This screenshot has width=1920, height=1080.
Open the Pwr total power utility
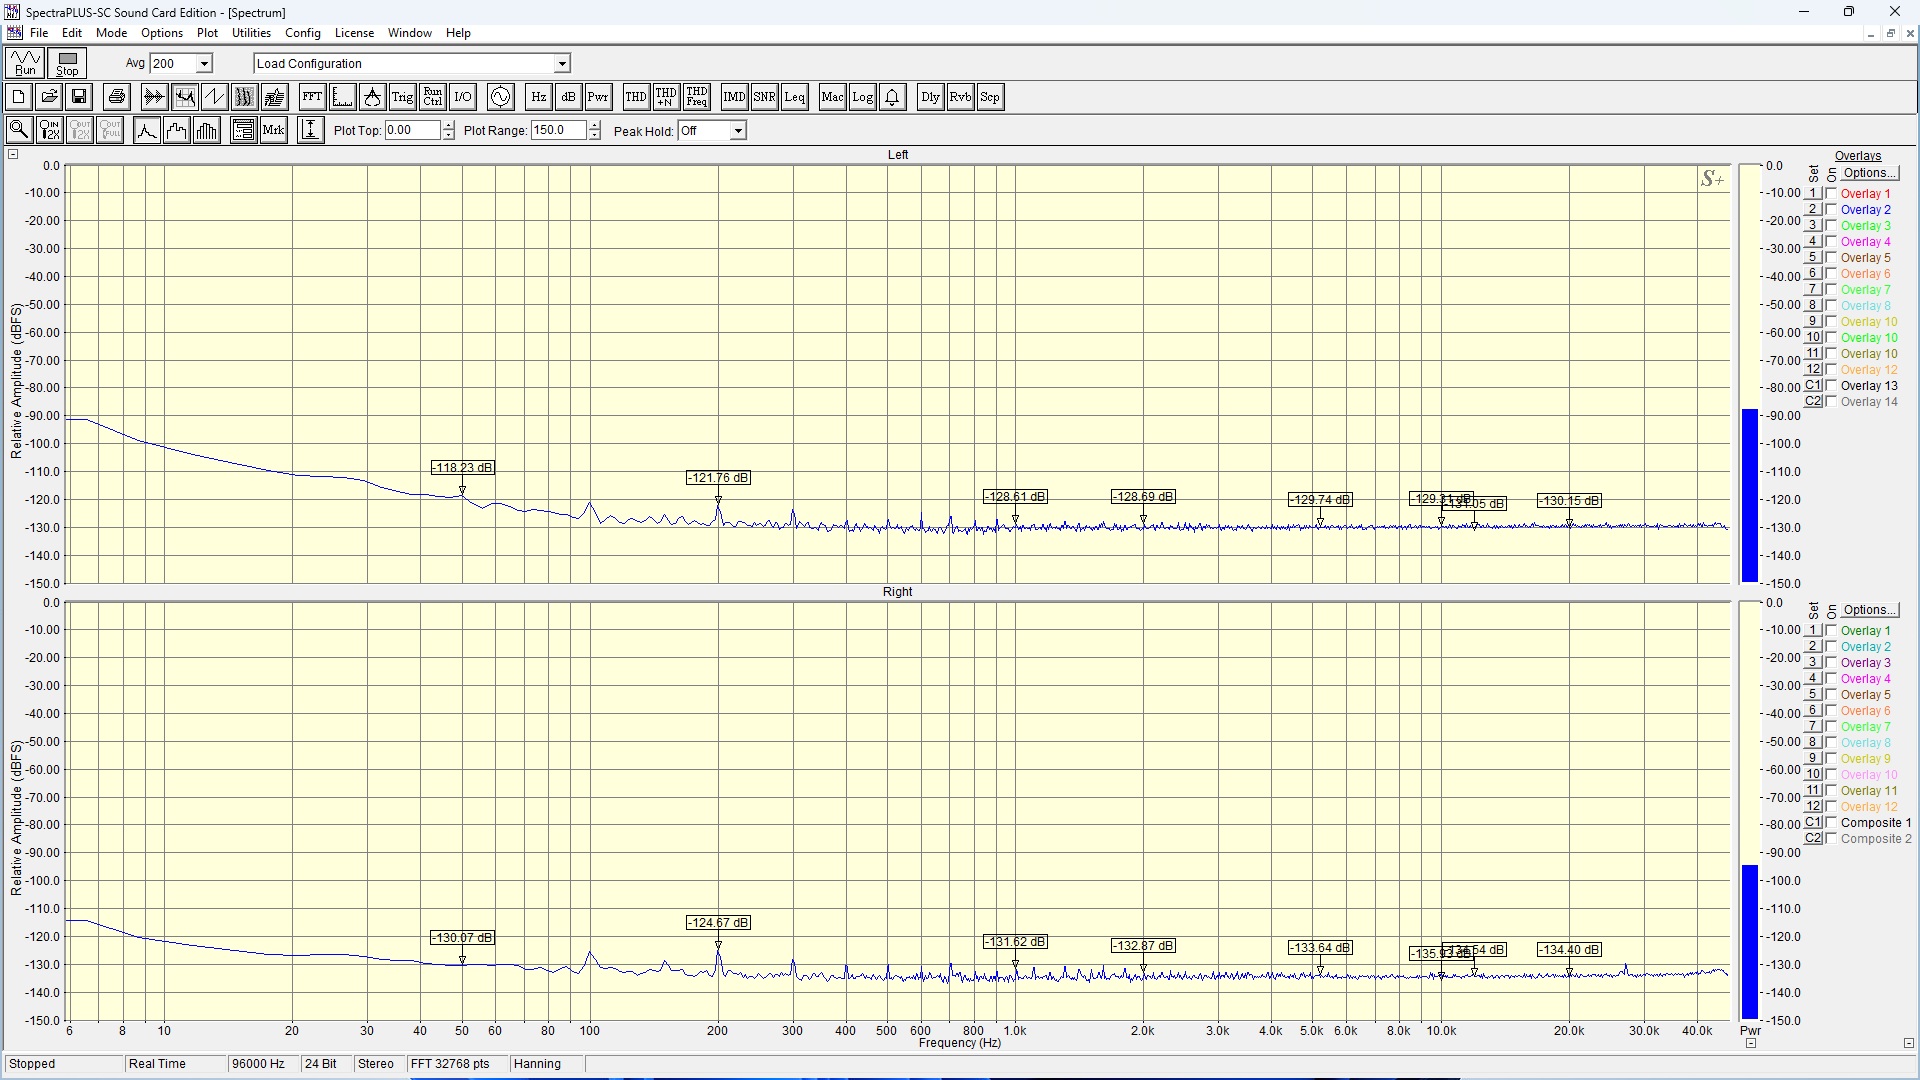click(598, 97)
